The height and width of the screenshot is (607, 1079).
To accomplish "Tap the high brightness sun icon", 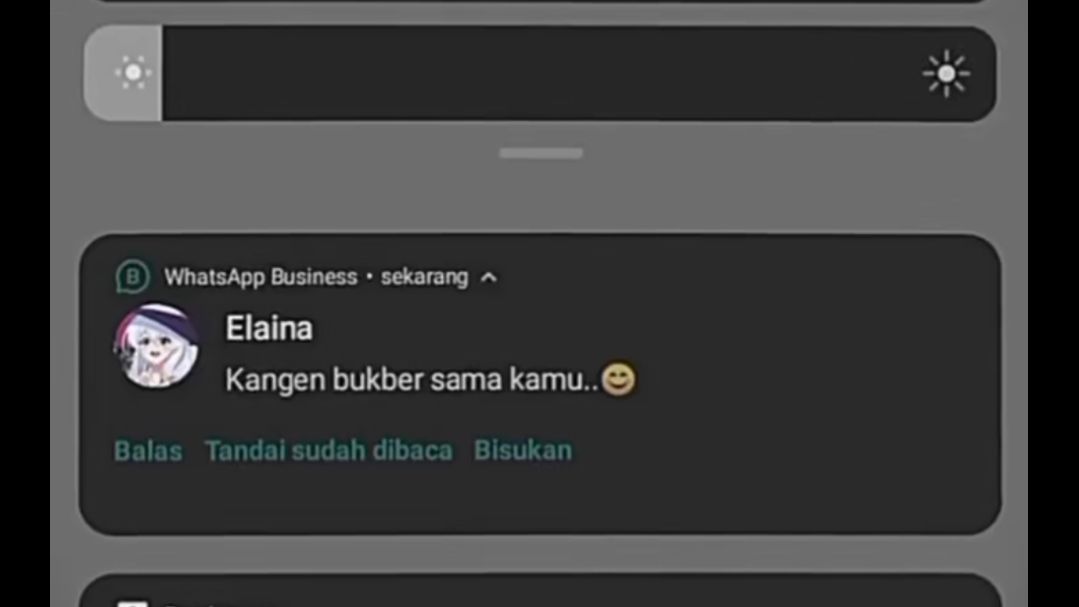I will [x=946, y=73].
